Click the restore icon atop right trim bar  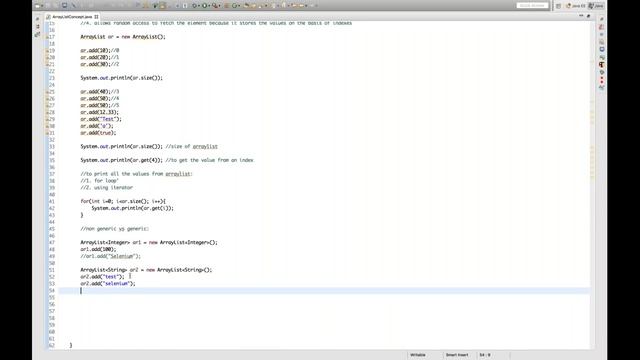click(x=602, y=19)
